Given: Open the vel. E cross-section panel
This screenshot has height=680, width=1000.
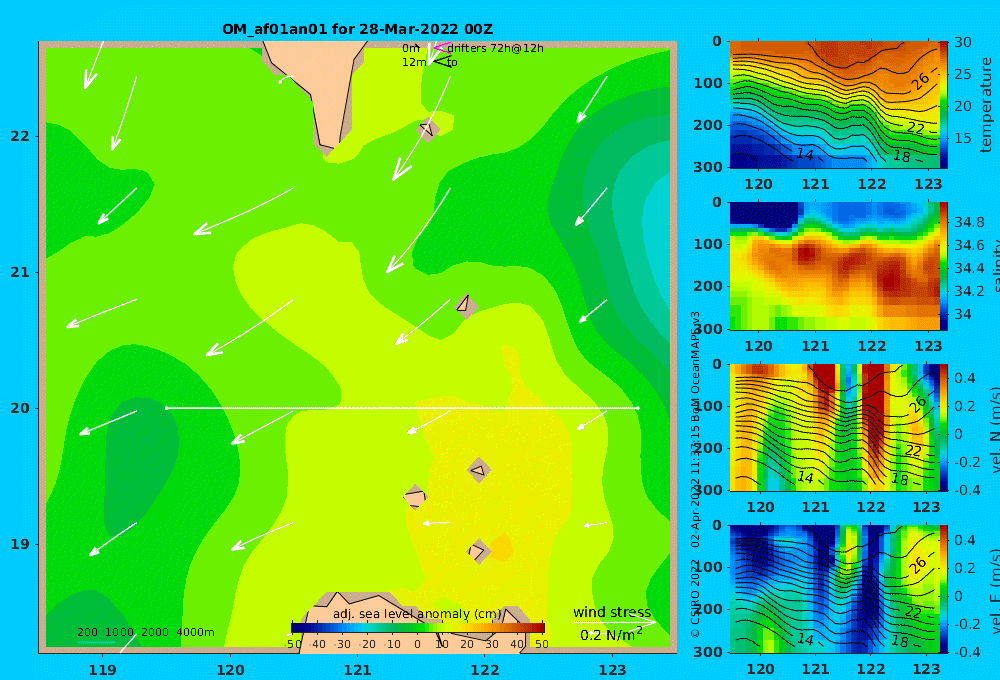Looking at the screenshot, I should (834, 589).
